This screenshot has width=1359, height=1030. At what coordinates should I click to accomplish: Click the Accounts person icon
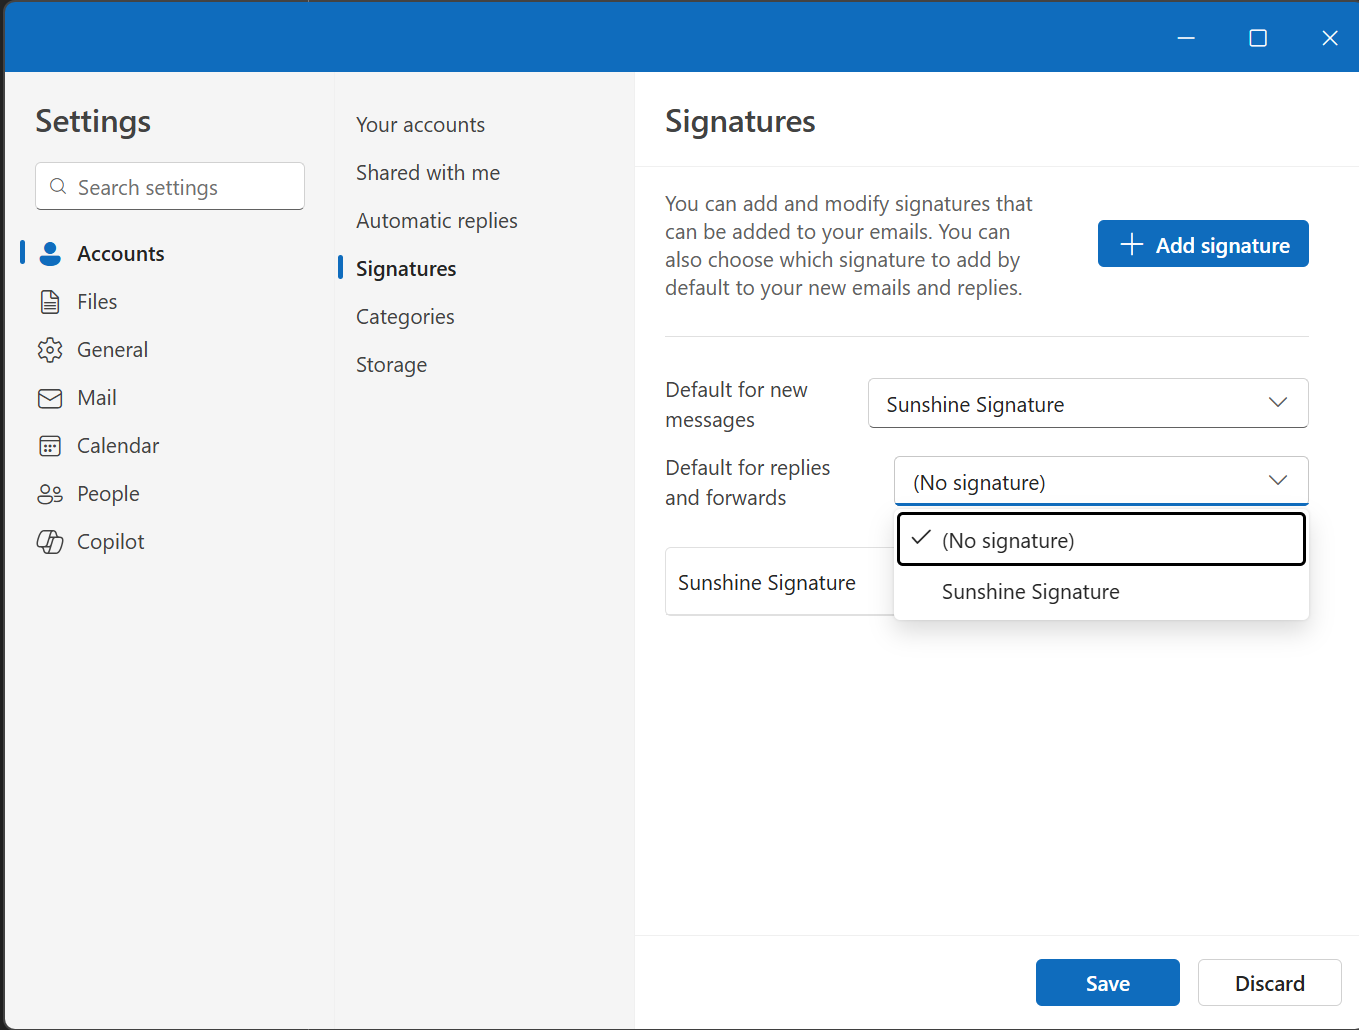50,254
